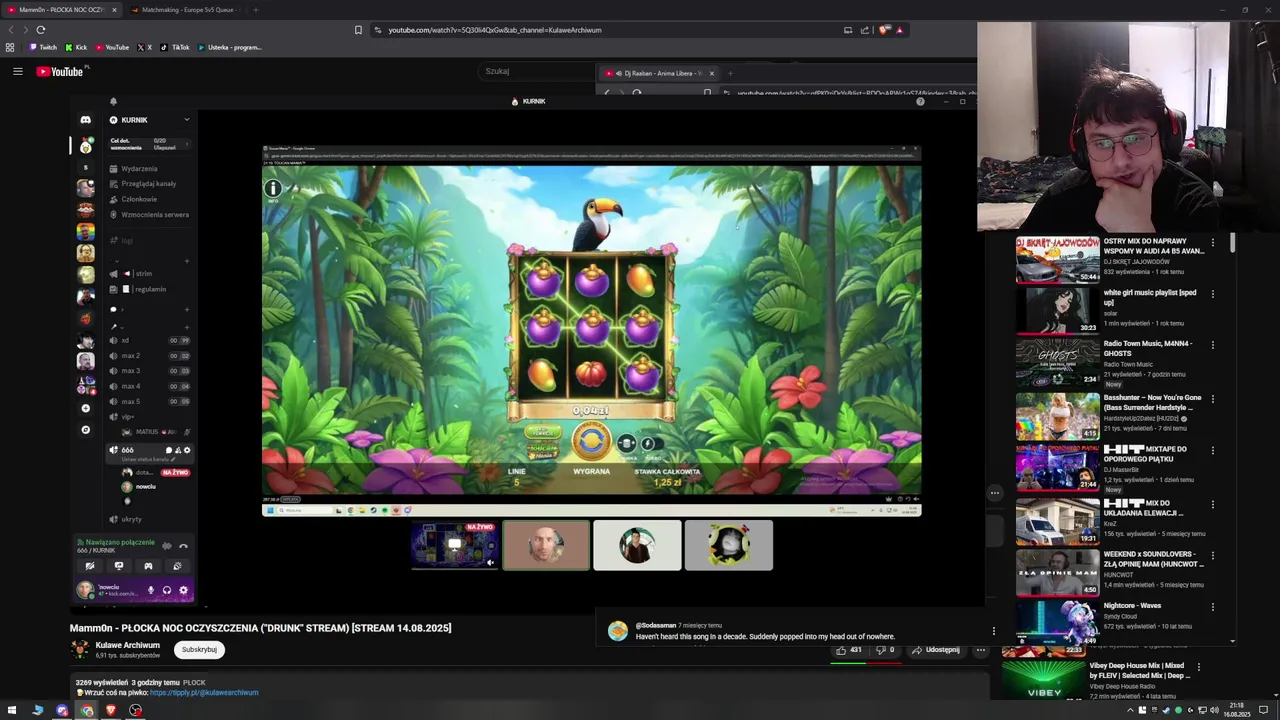Viewport: 1280px width, 720px height.
Task: Open the regulamin channel in Discord
Action: (150, 289)
